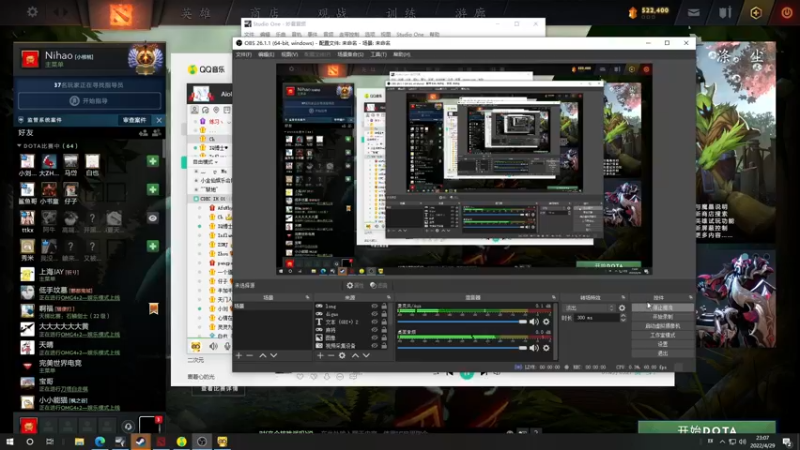Open first mixer channel gear settings
Screen dimensions: 800x450
pos(546,322)
